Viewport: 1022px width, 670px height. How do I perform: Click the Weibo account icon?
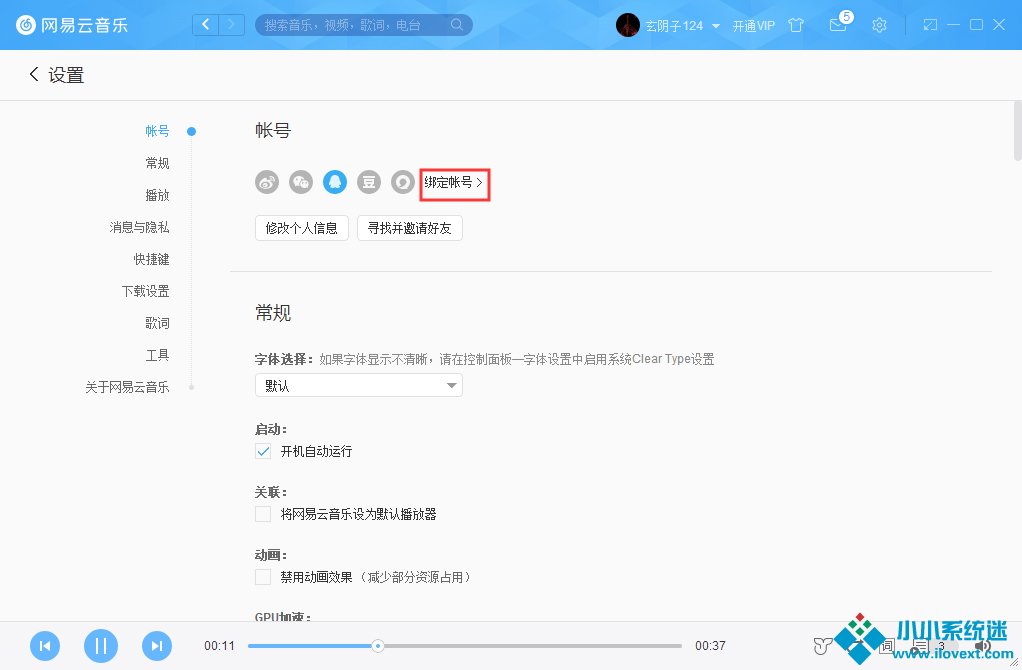[267, 182]
